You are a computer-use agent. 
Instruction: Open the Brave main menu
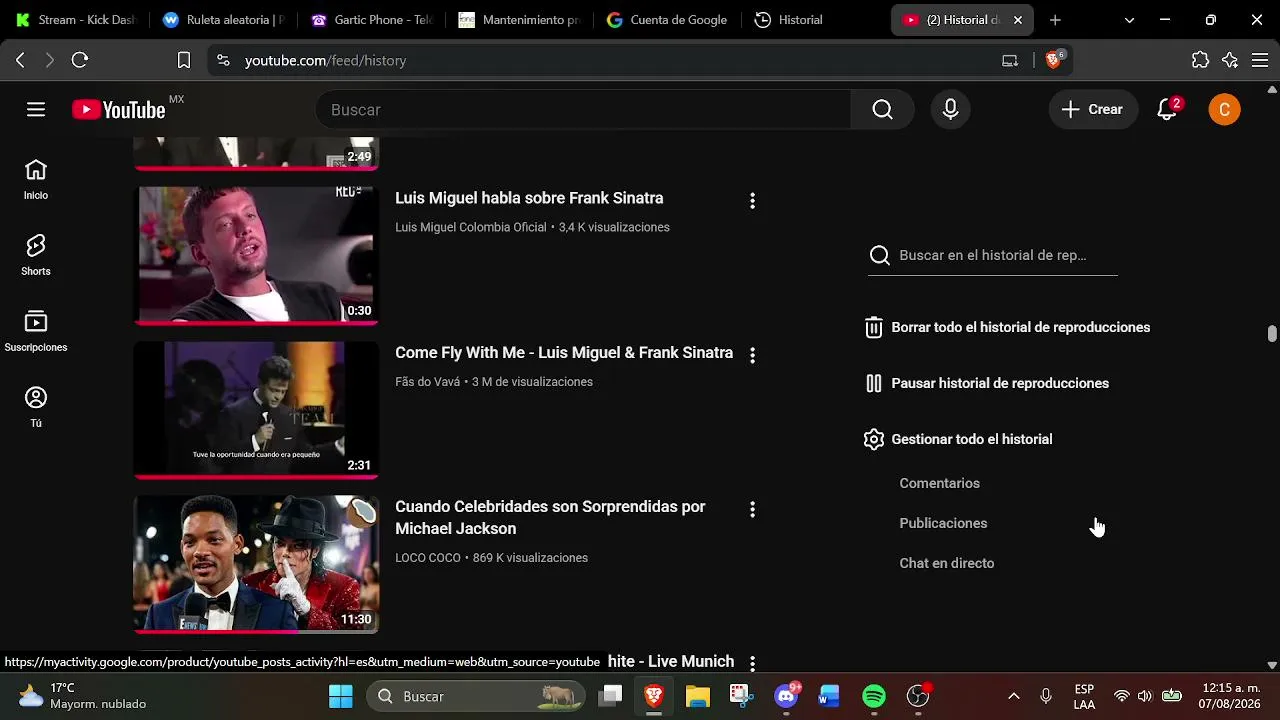tap(1260, 61)
